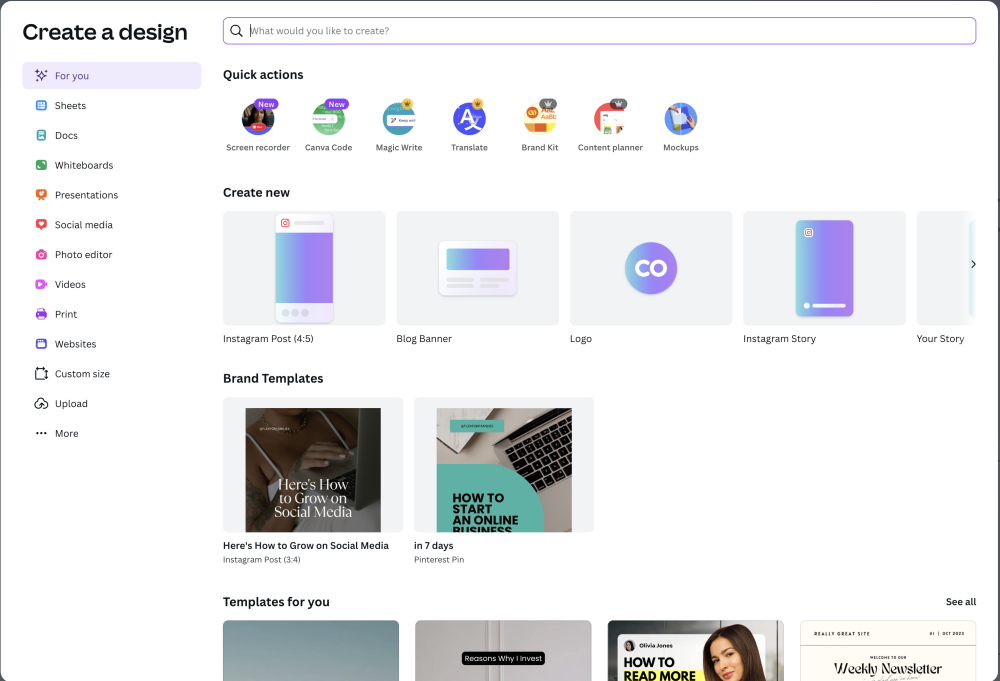Click See all templates link
Image resolution: width=1000 pixels, height=681 pixels.
(x=960, y=601)
